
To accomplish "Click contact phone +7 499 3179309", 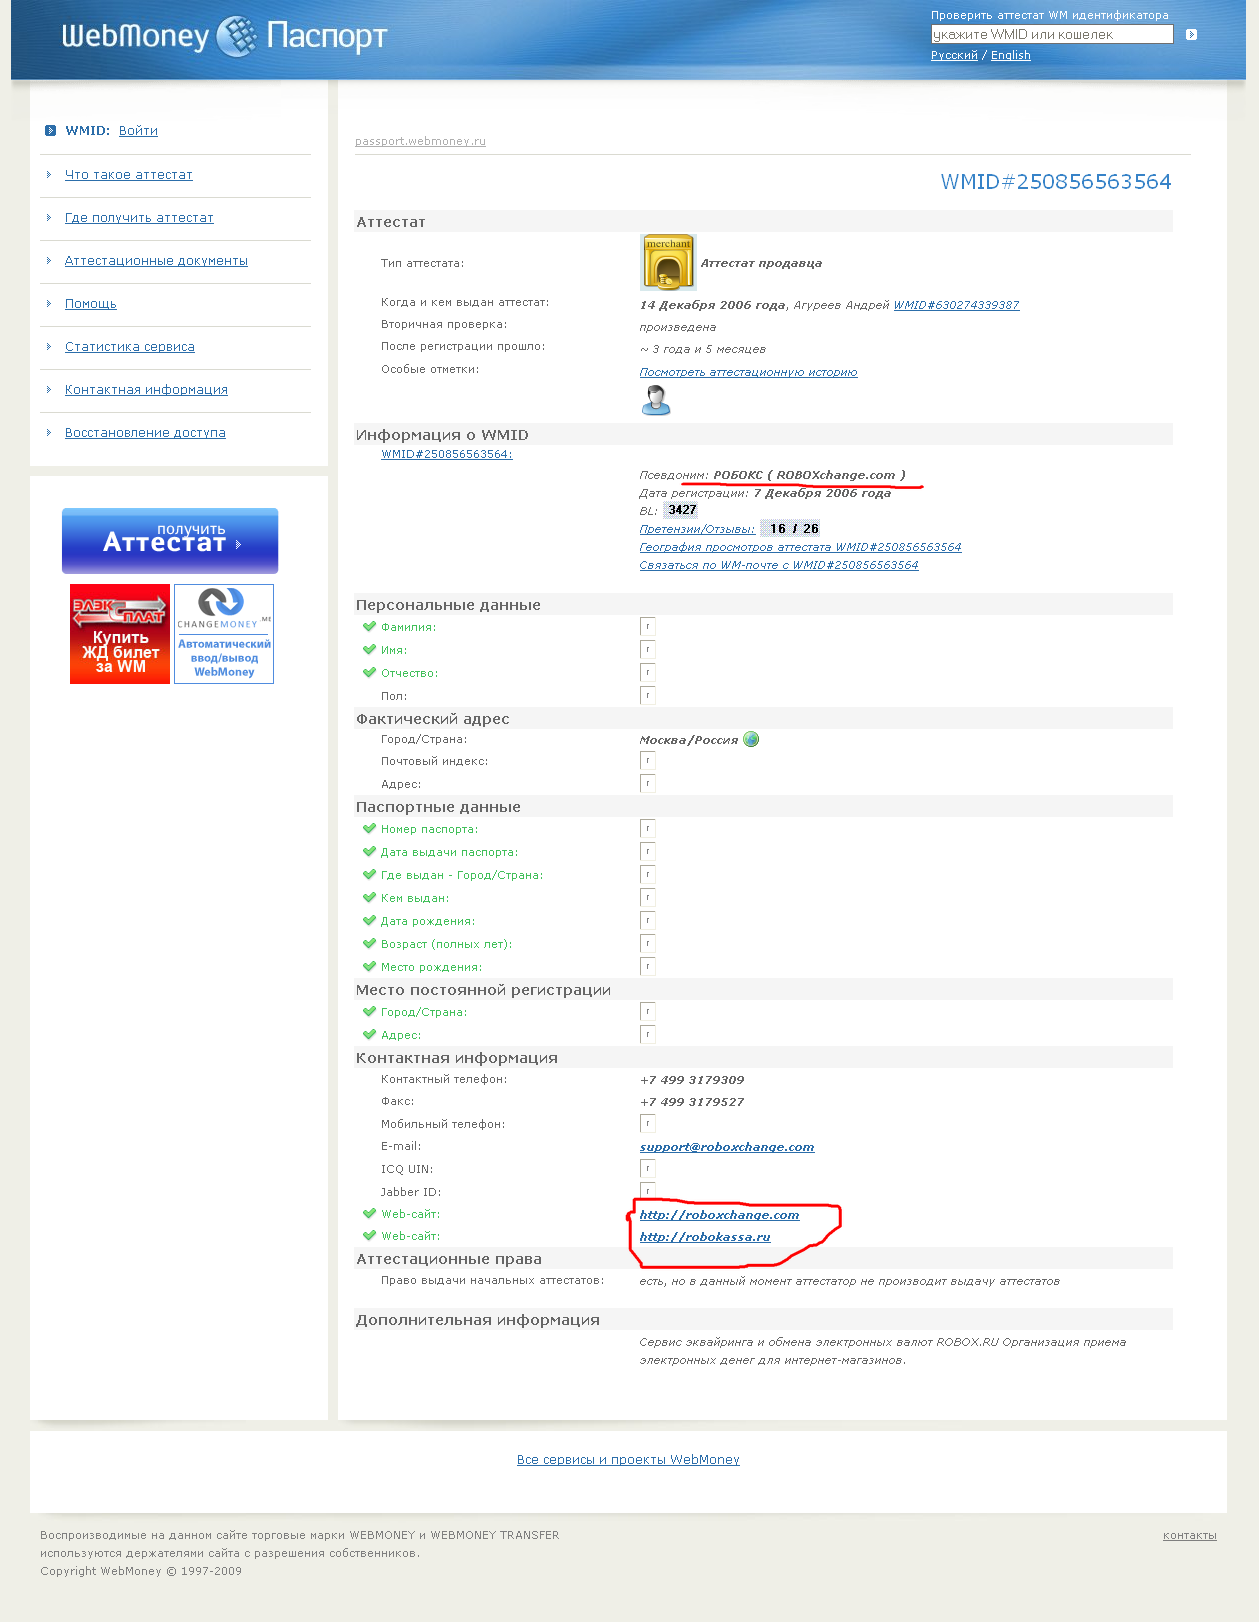I will pyautogui.click(x=692, y=1080).
